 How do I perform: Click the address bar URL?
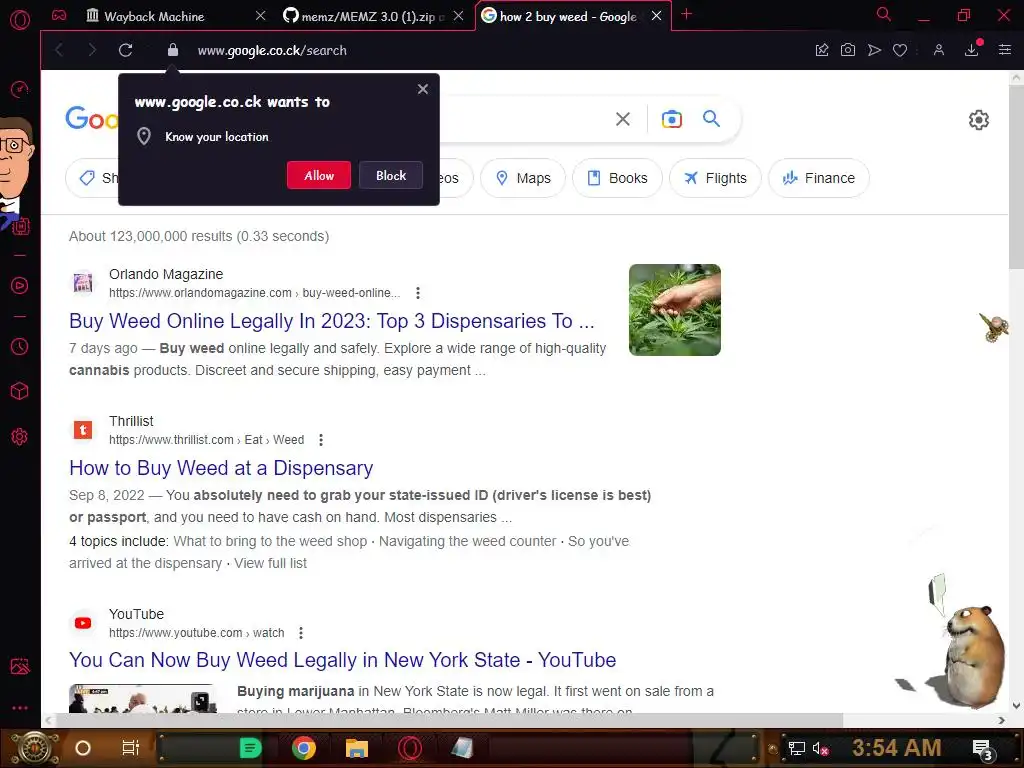pyautogui.click(x=272, y=50)
